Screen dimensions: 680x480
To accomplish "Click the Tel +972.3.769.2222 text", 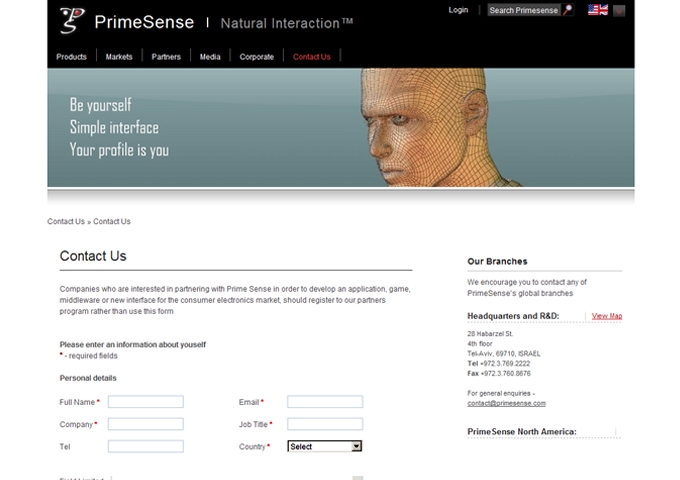I will (x=498, y=364).
